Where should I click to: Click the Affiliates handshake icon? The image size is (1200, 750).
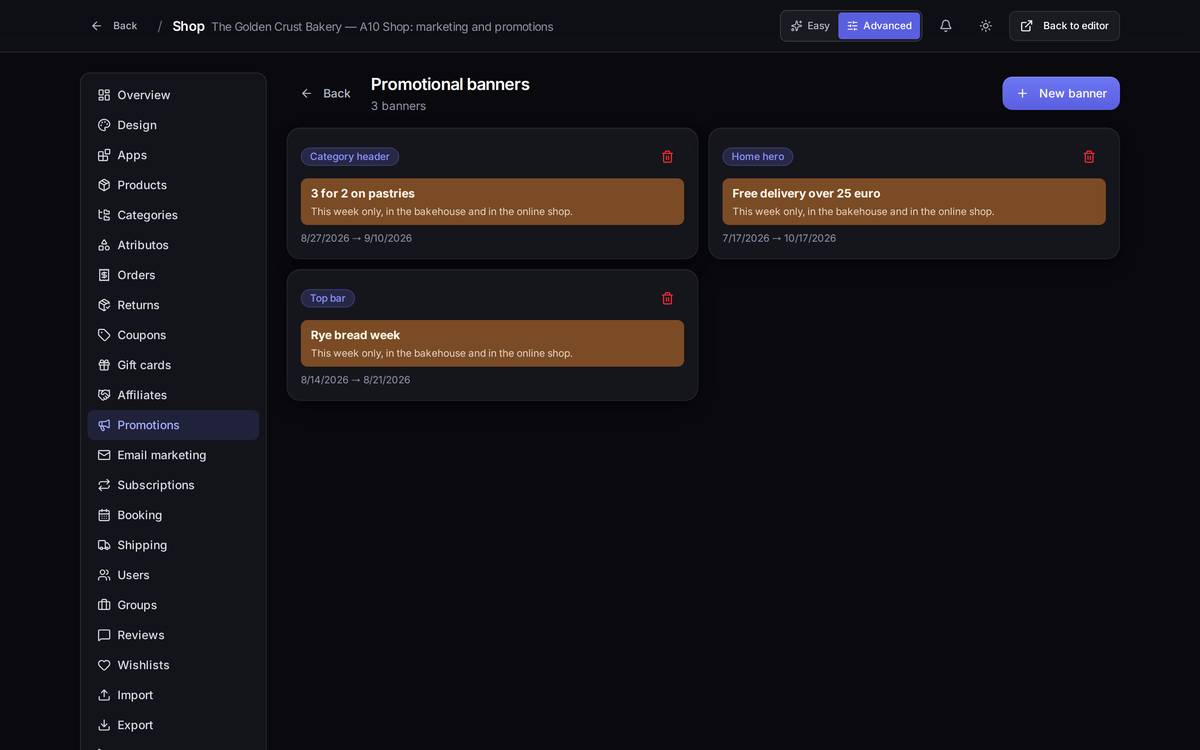click(104, 395)
